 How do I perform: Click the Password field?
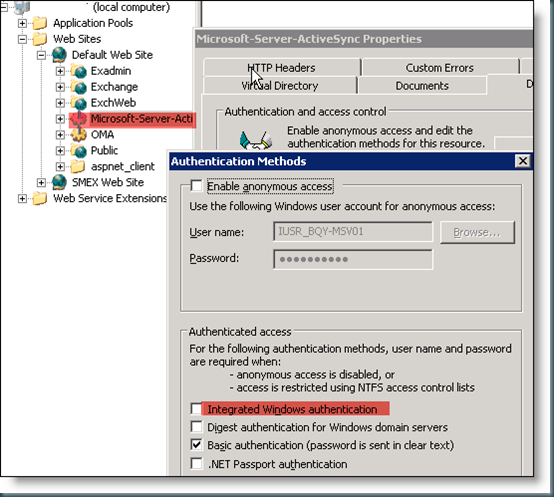coord(353,260)
